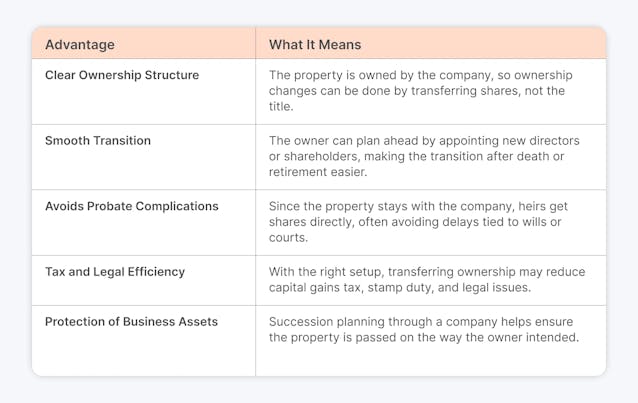Click the succession planning description text
Viewport: 638px width, 403px height.
(424, 329)
